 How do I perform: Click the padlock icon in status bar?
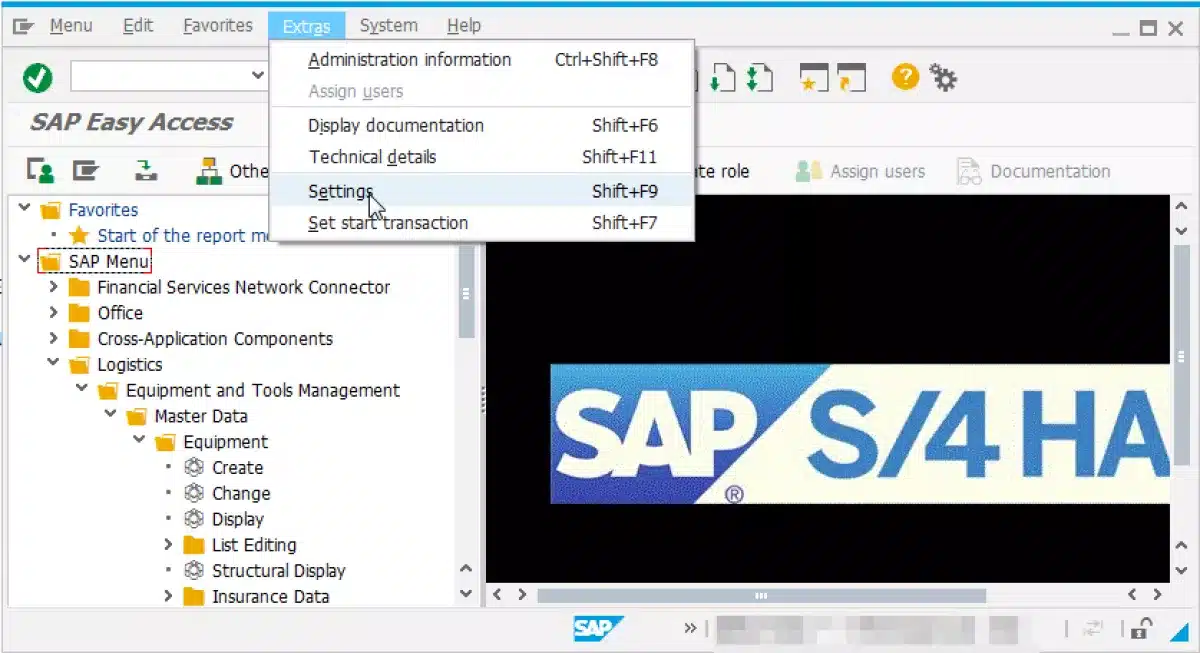(1142, 628)
